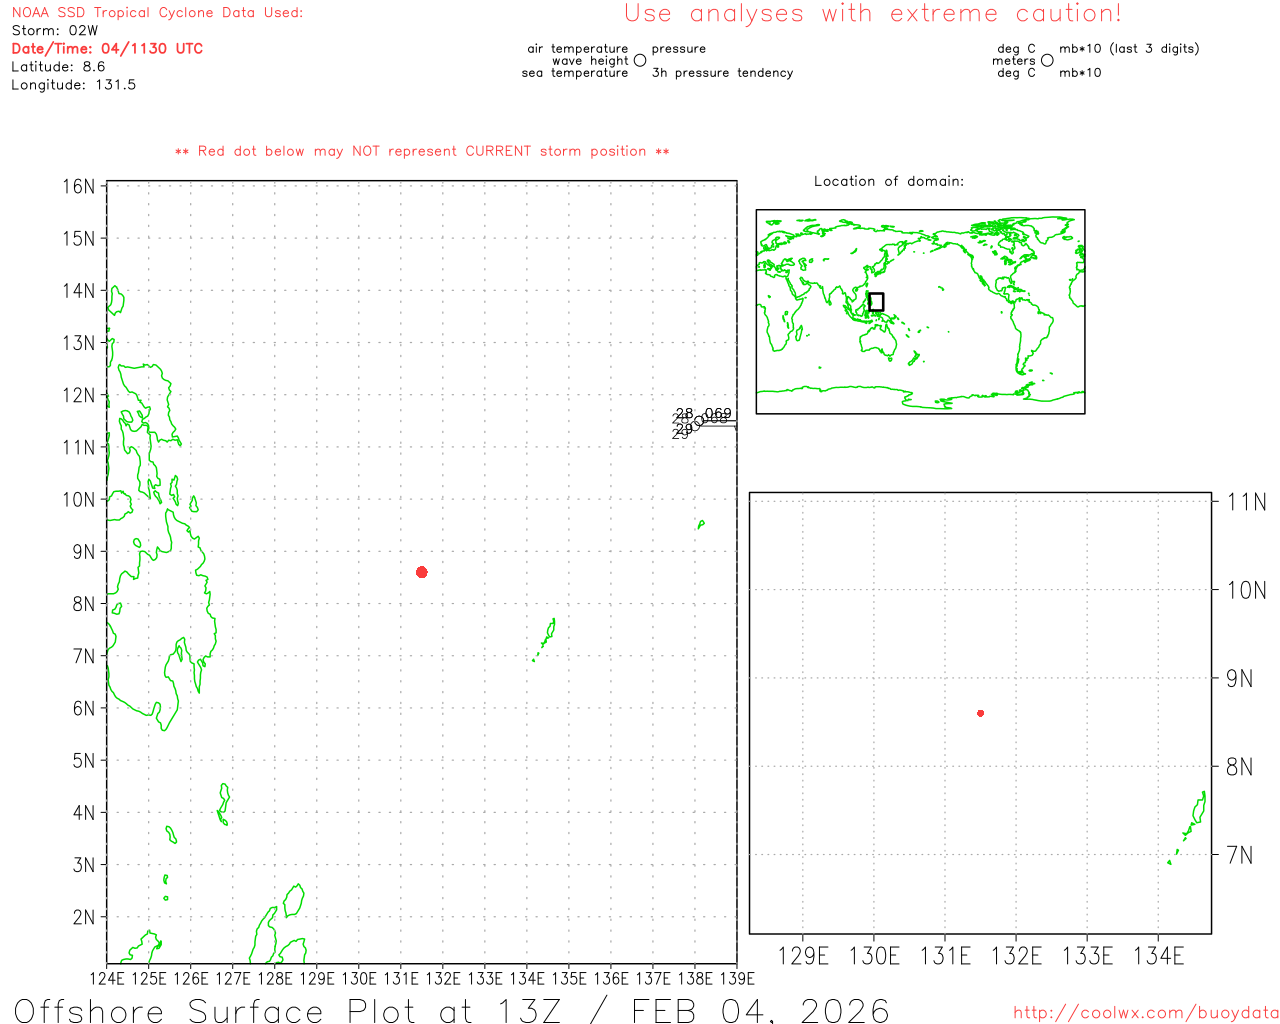Image resolution: width=1280 pixels, height=1024 pixels.
Task: Click the '2N' label on main map axis
Action: point(84,917)
